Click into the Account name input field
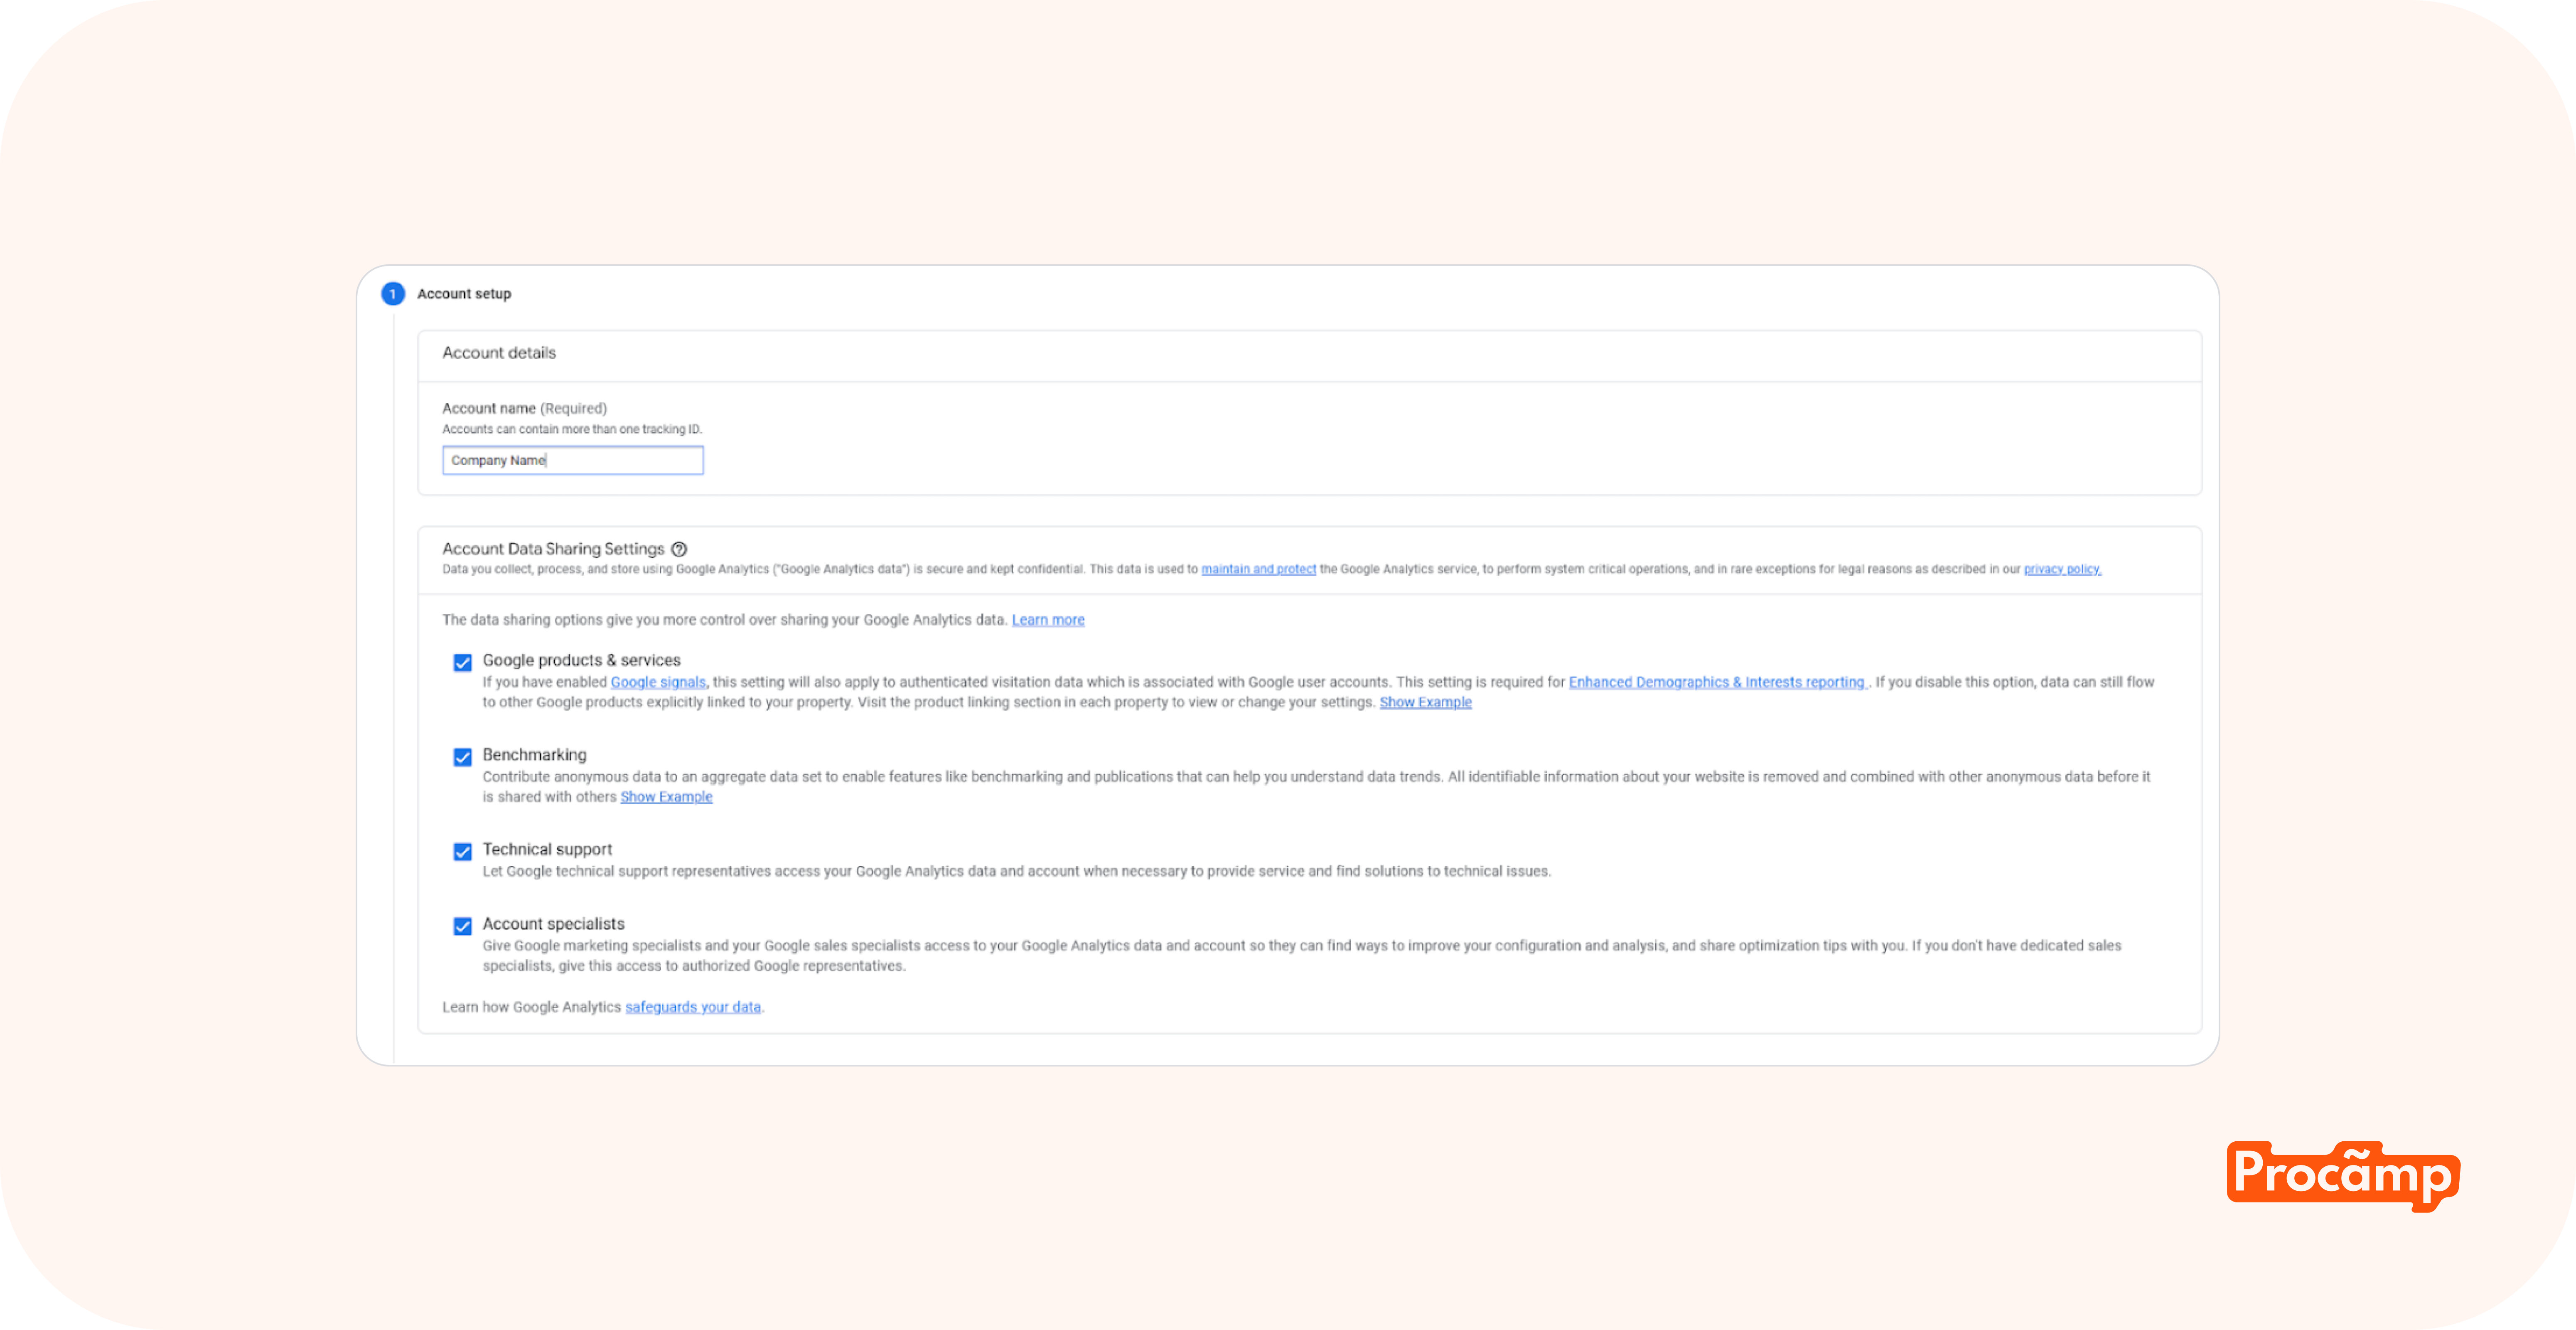The width and height of the screenshot is (2576, 1330). click(x=572, y=460)
